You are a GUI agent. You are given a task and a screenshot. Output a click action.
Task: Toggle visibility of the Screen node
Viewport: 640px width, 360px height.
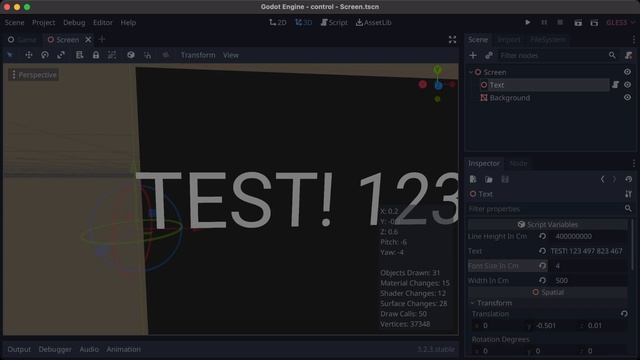pos(627,72)
